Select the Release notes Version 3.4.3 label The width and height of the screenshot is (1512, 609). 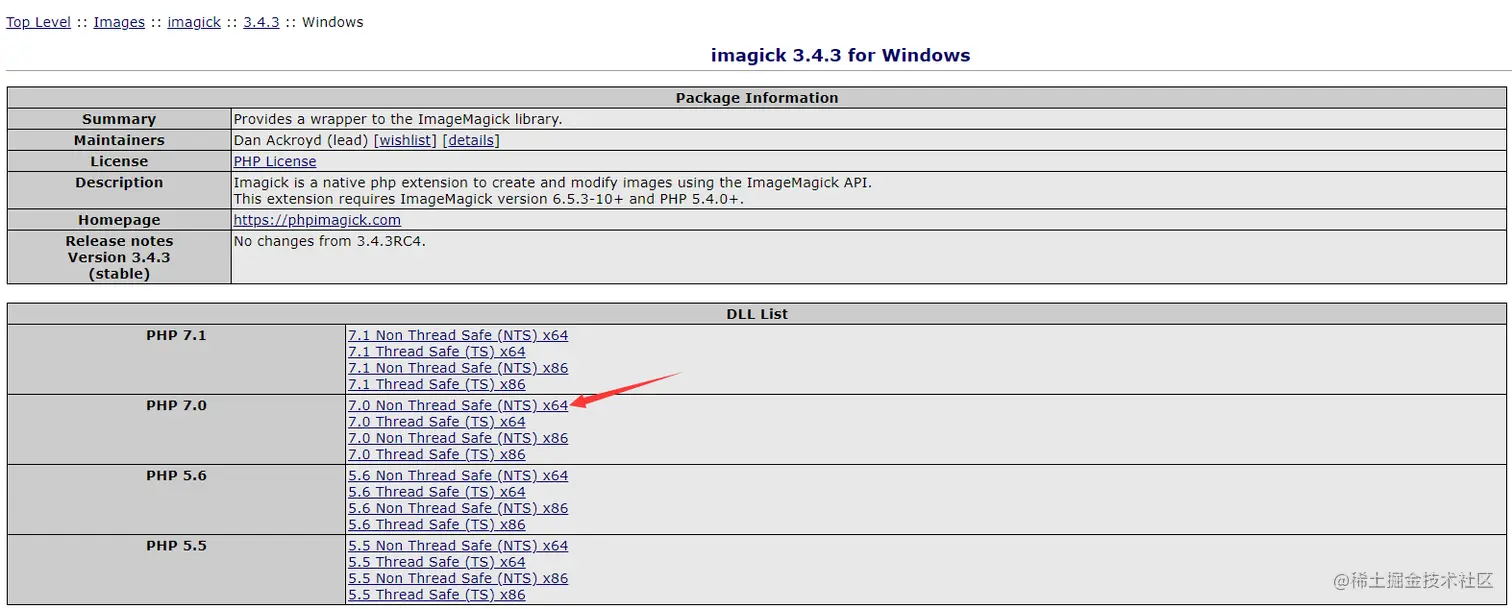tap(119, 257)
